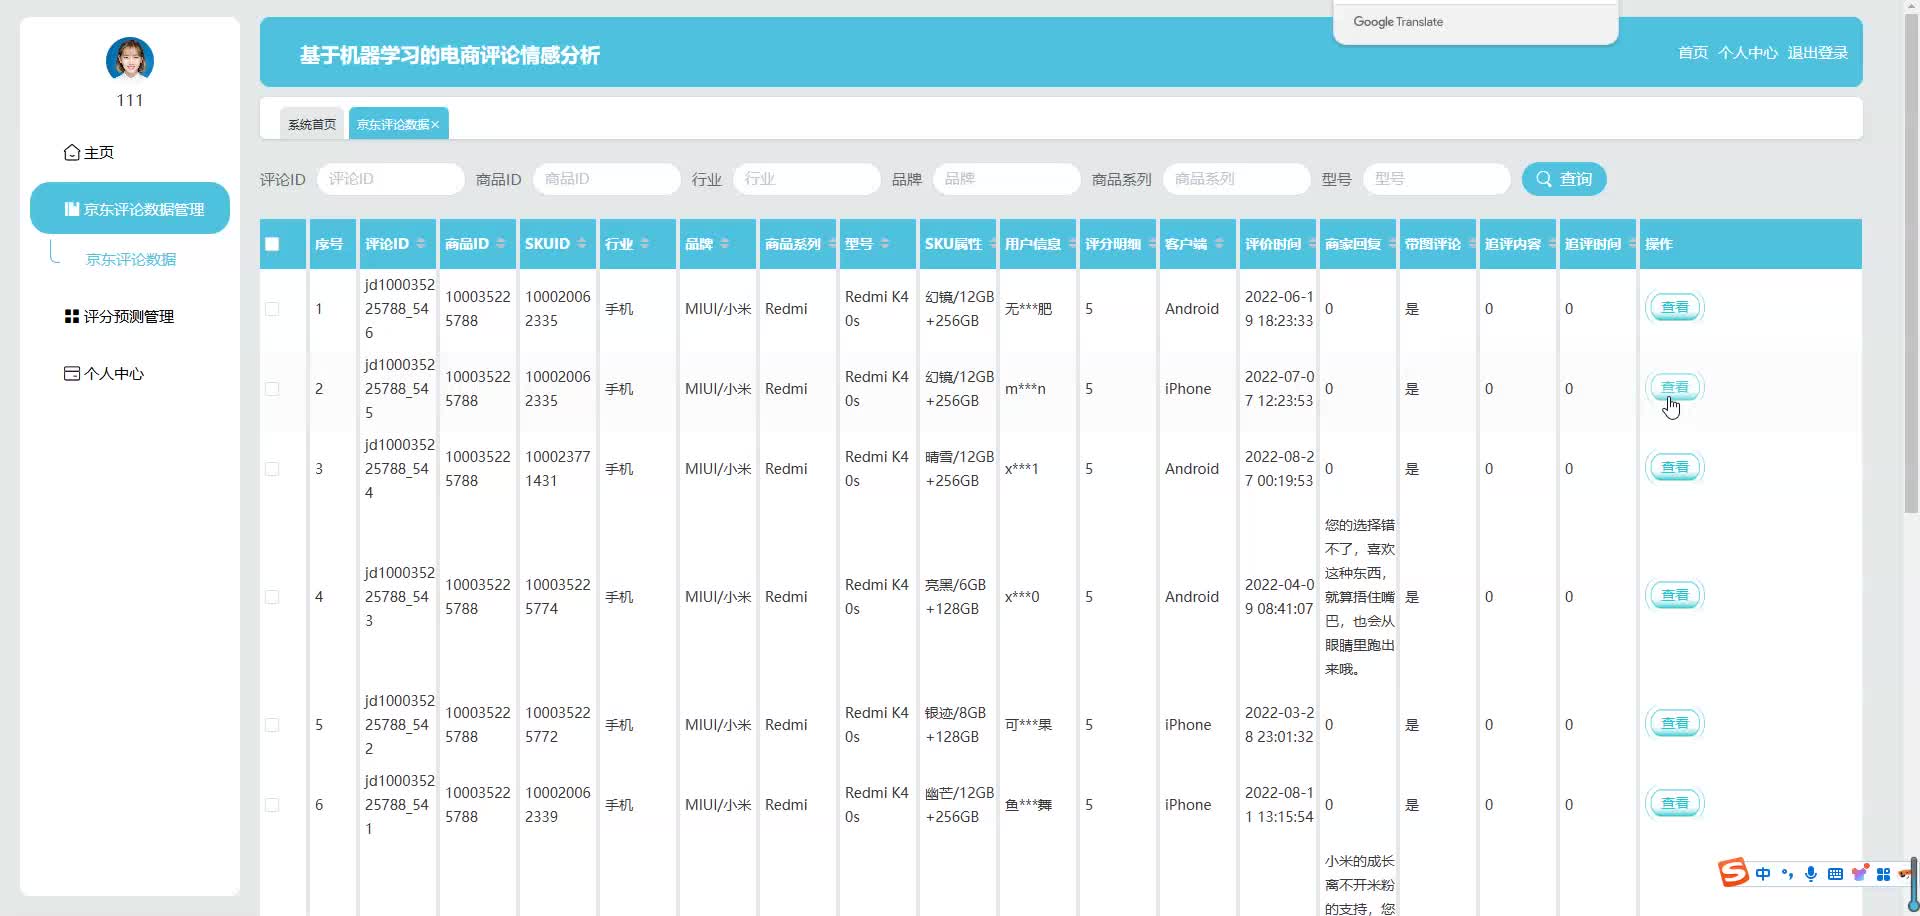Click the IME microphone voice input icon
The image size is (1920, 916).
click(x=1811, y=874)
